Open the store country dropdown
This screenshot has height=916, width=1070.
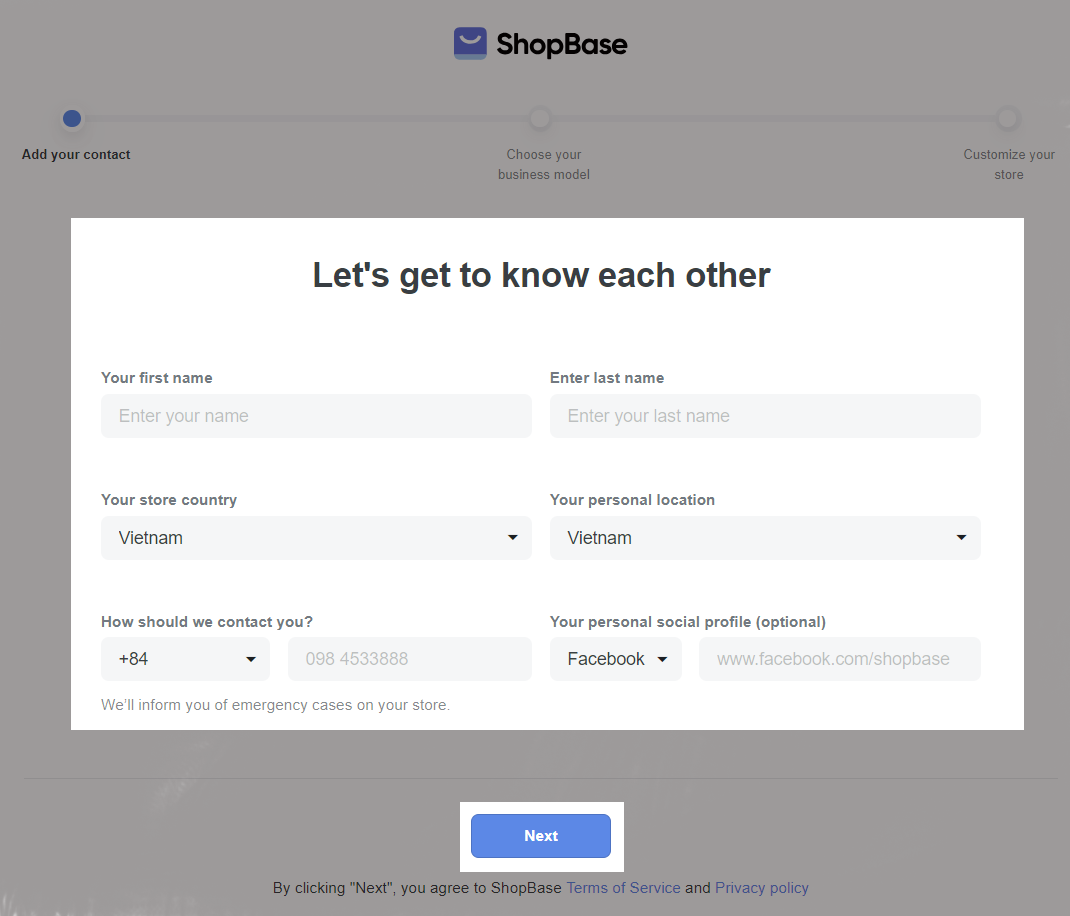tap(316, 538)
